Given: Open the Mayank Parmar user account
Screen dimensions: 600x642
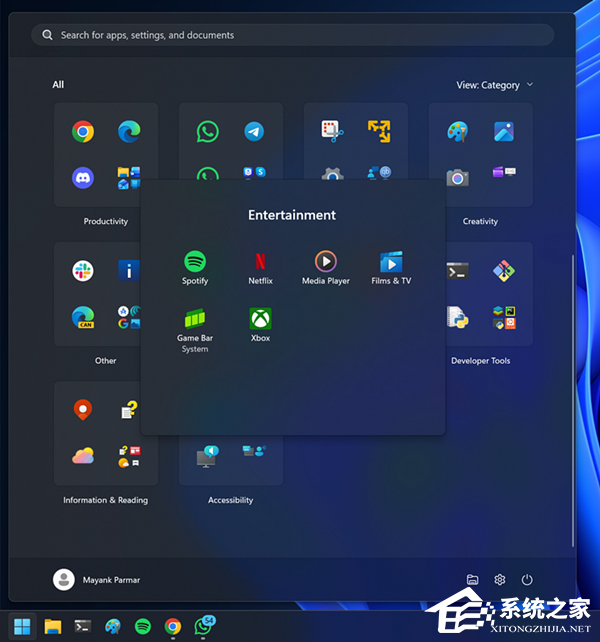Looking at the screenshot, I should click(x=96, y=580).
